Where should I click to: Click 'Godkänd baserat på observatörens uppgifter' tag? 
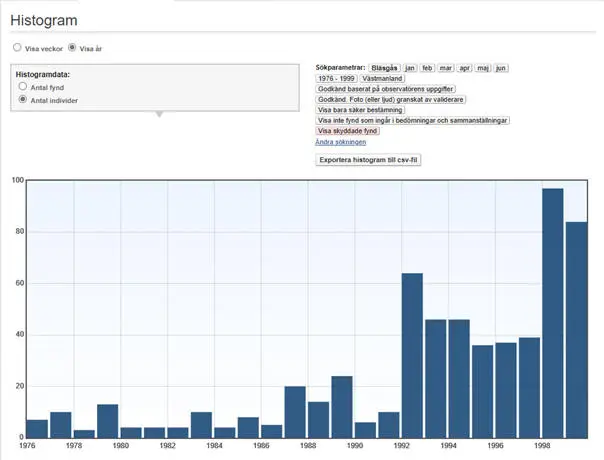click(x=384, y=89)
